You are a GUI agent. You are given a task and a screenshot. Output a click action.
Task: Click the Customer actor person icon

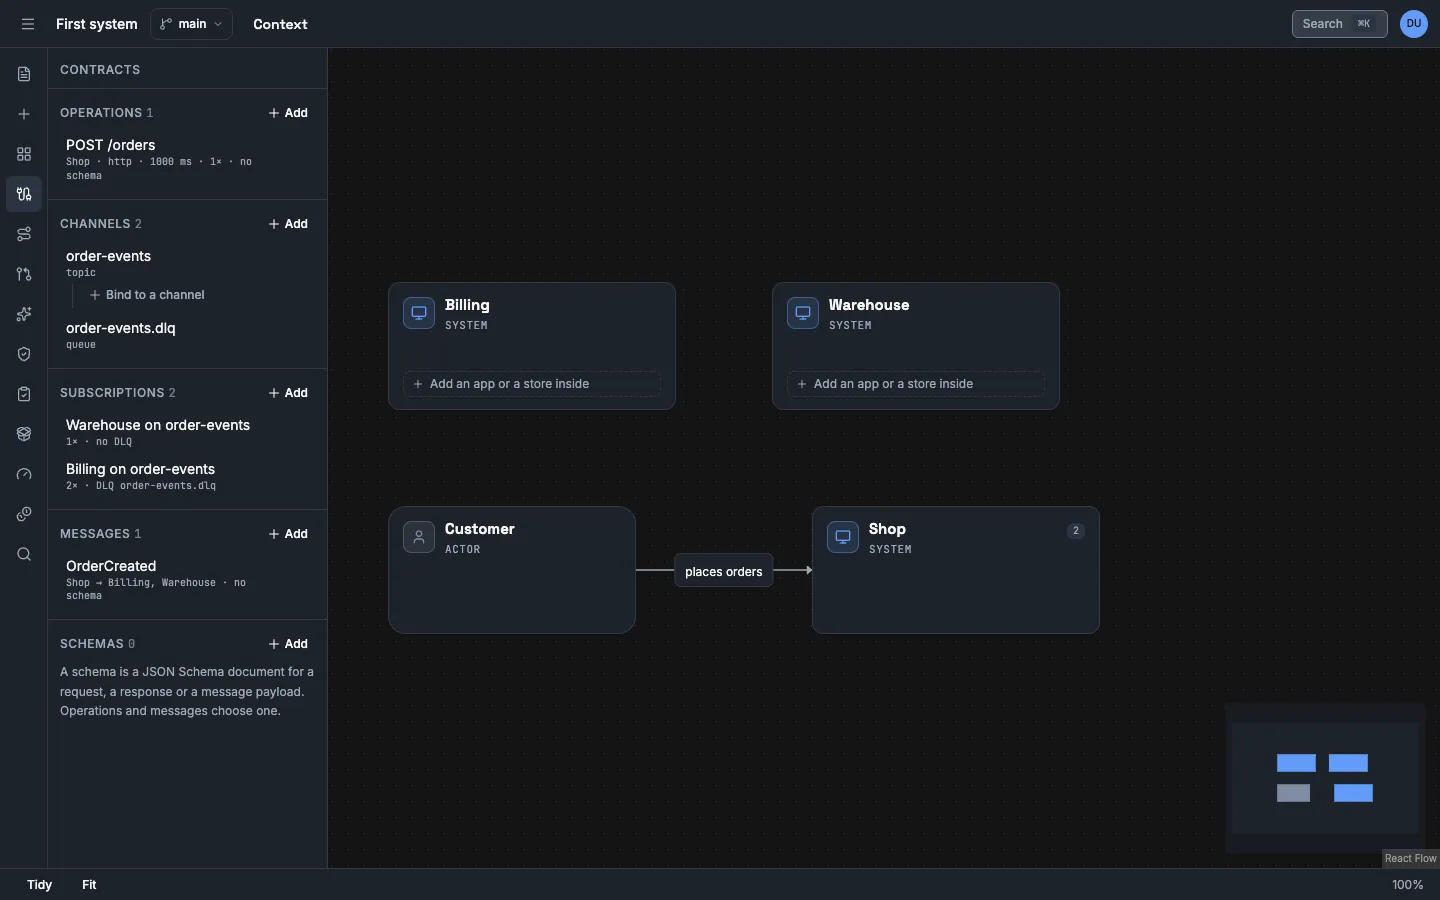pos(419,537)
